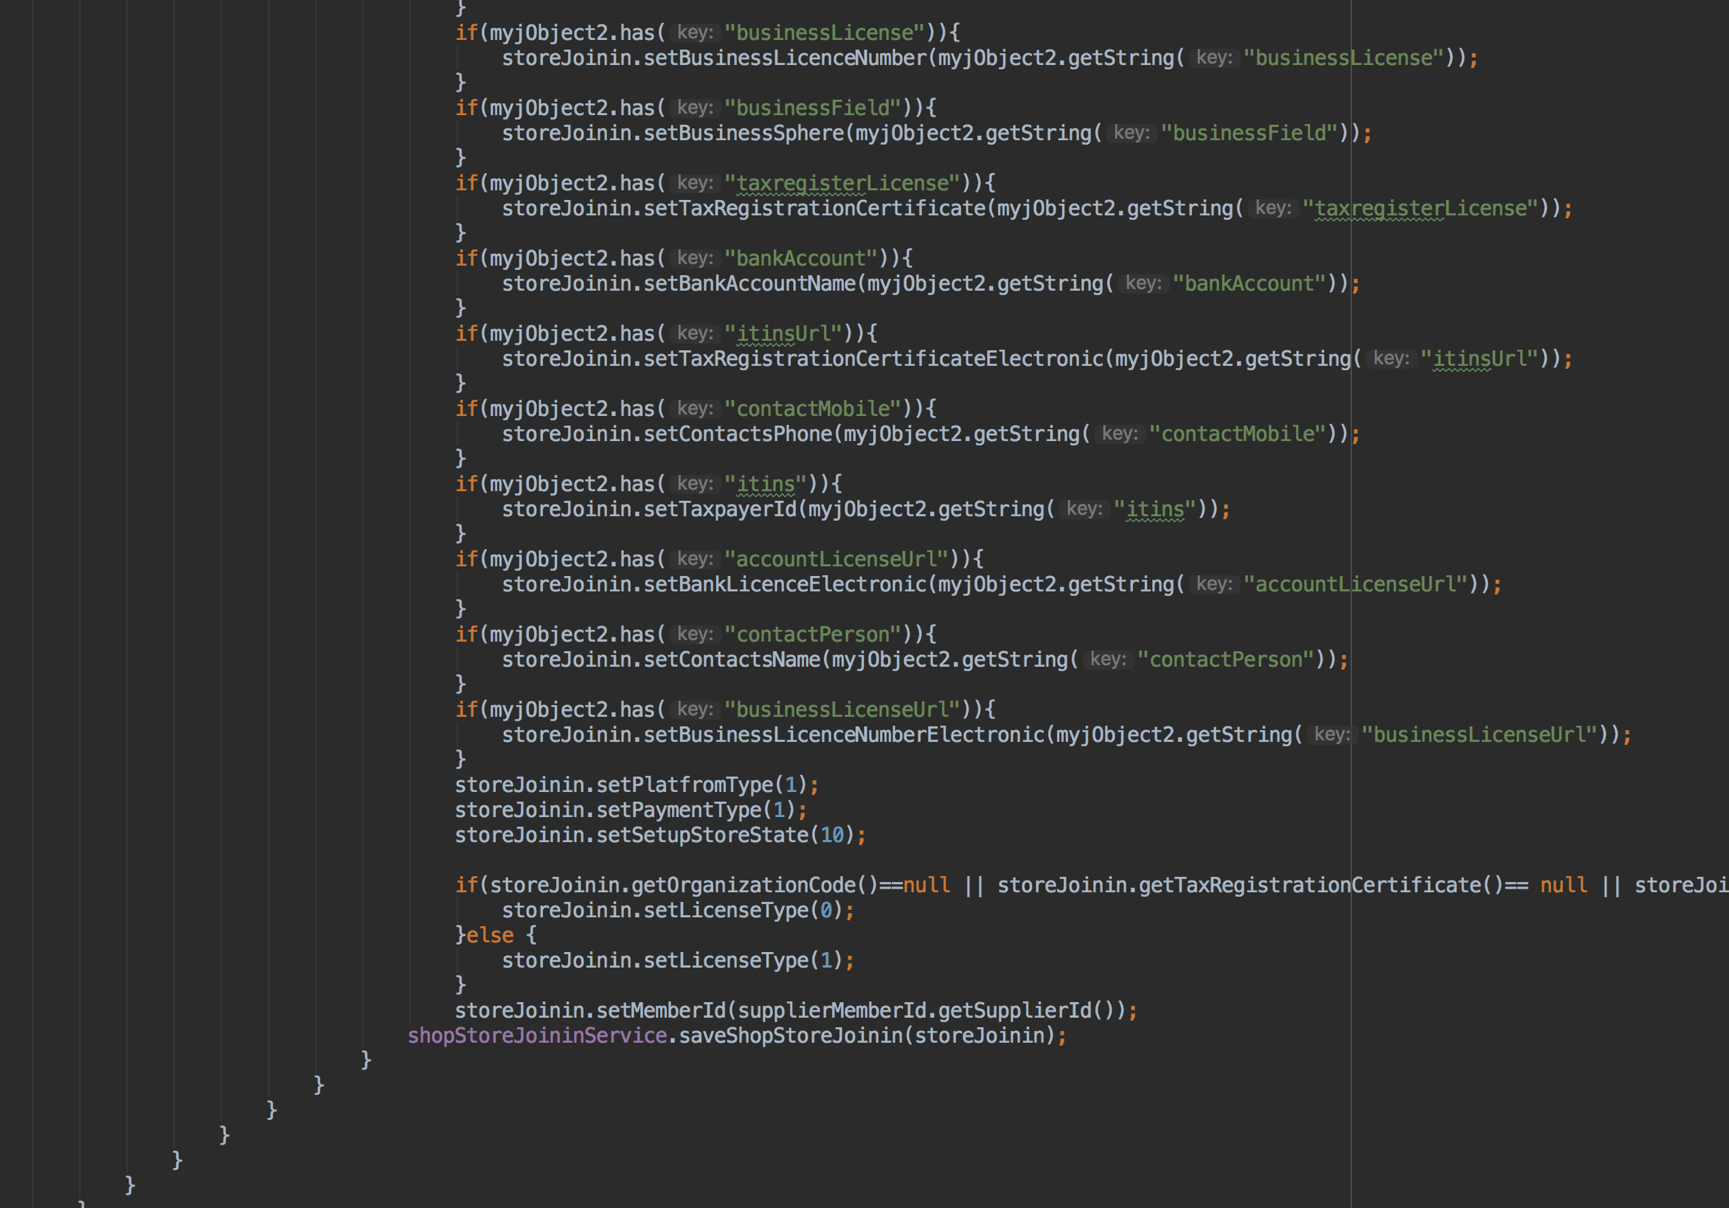
Task: Click getOrganizationCode() in the if-condition
Action: pyautogui.click(x=755, y=885)
